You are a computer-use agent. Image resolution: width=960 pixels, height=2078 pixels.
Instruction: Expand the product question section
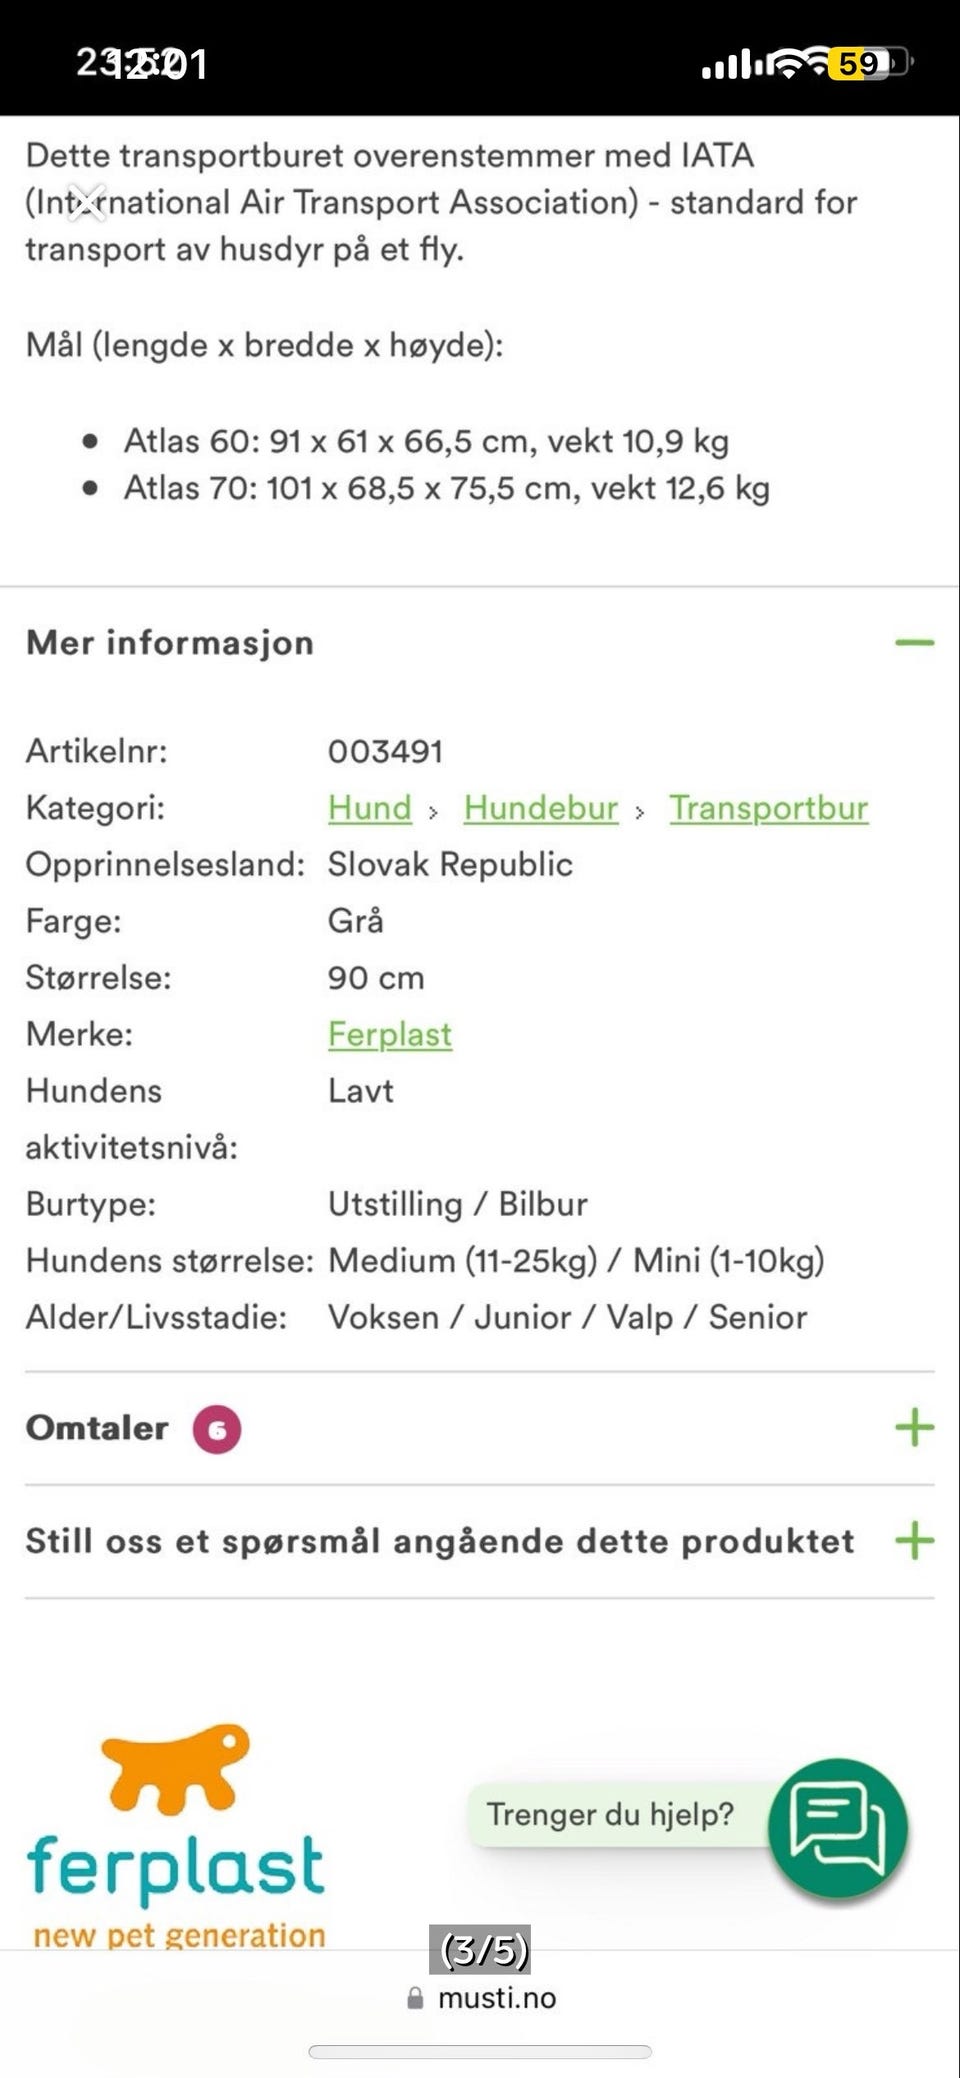tap(913, 1541)
